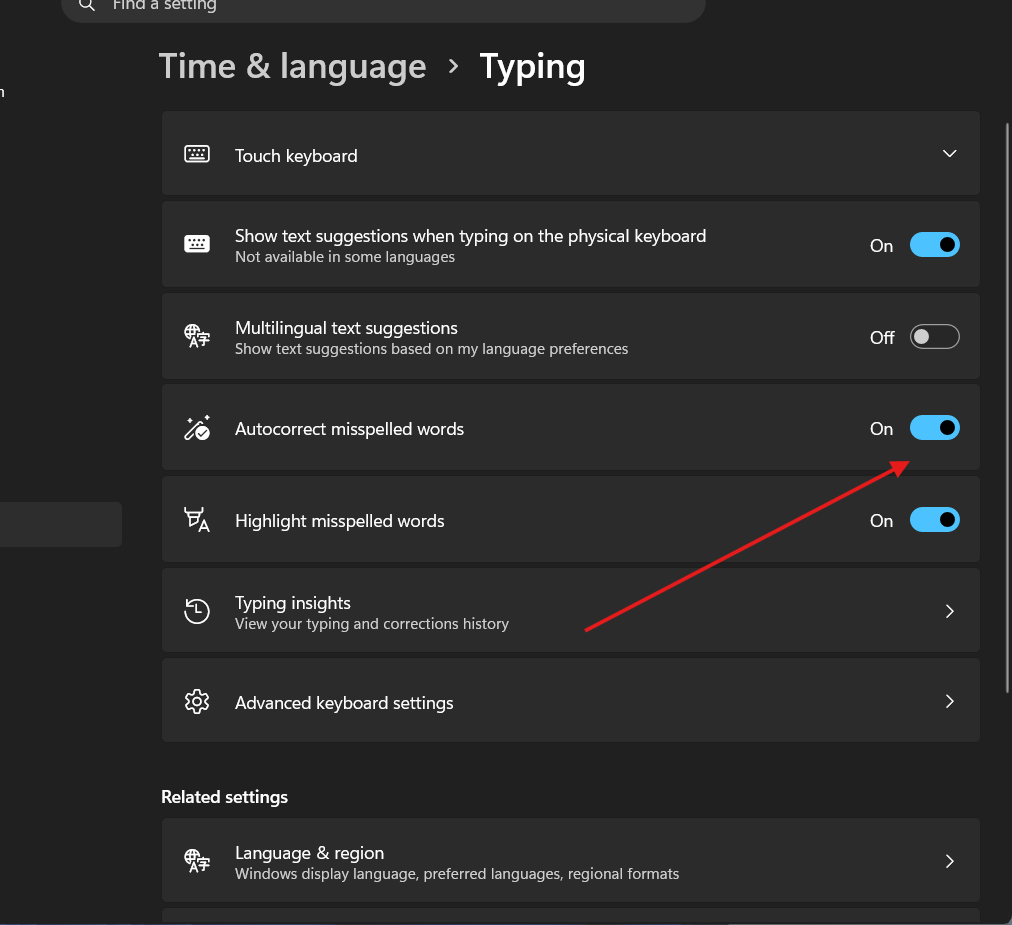Click the Multilingual text suggestions title

(346, 328)
